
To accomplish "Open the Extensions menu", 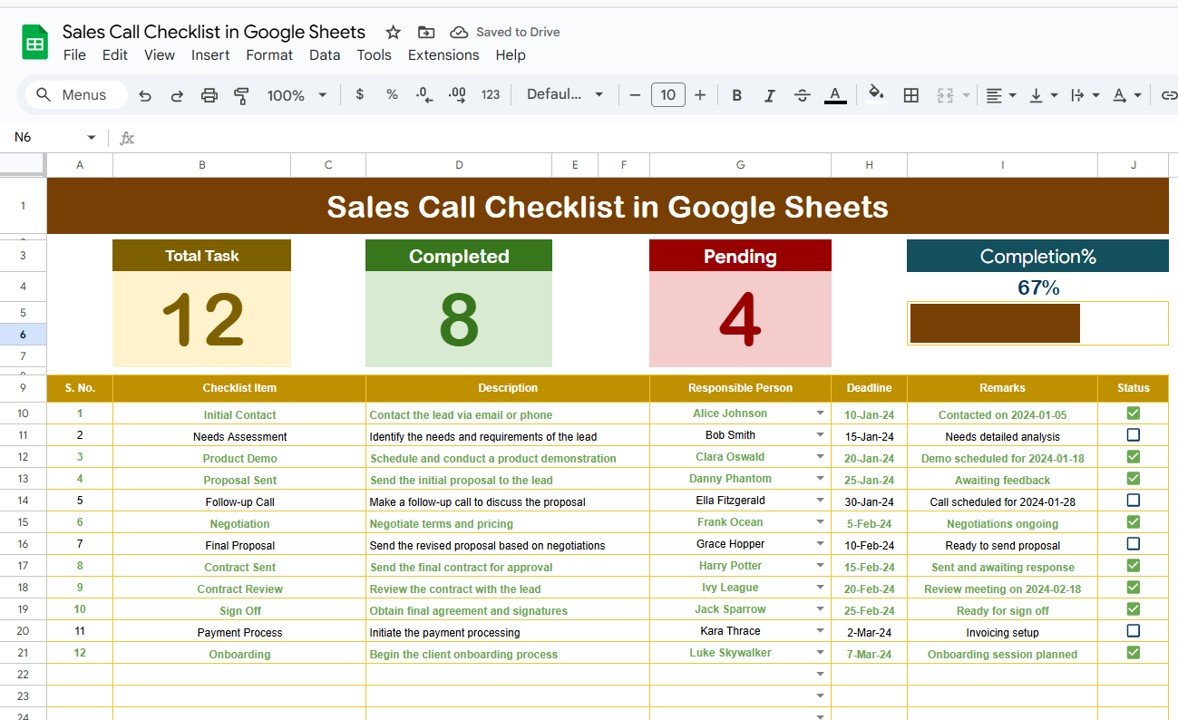I will pos(443,55).
